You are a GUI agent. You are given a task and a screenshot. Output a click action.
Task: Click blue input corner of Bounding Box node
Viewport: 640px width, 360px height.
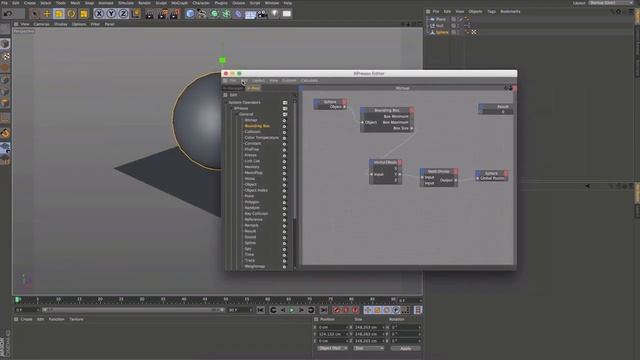[x=363, y=110]
